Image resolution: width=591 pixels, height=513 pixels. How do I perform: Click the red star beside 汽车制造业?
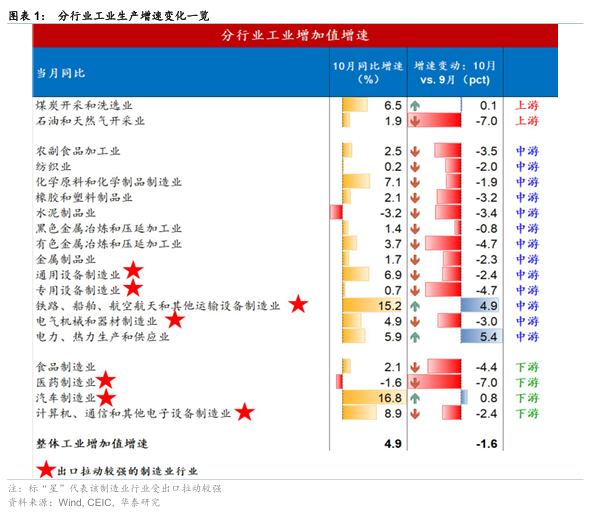click(106, 398)
